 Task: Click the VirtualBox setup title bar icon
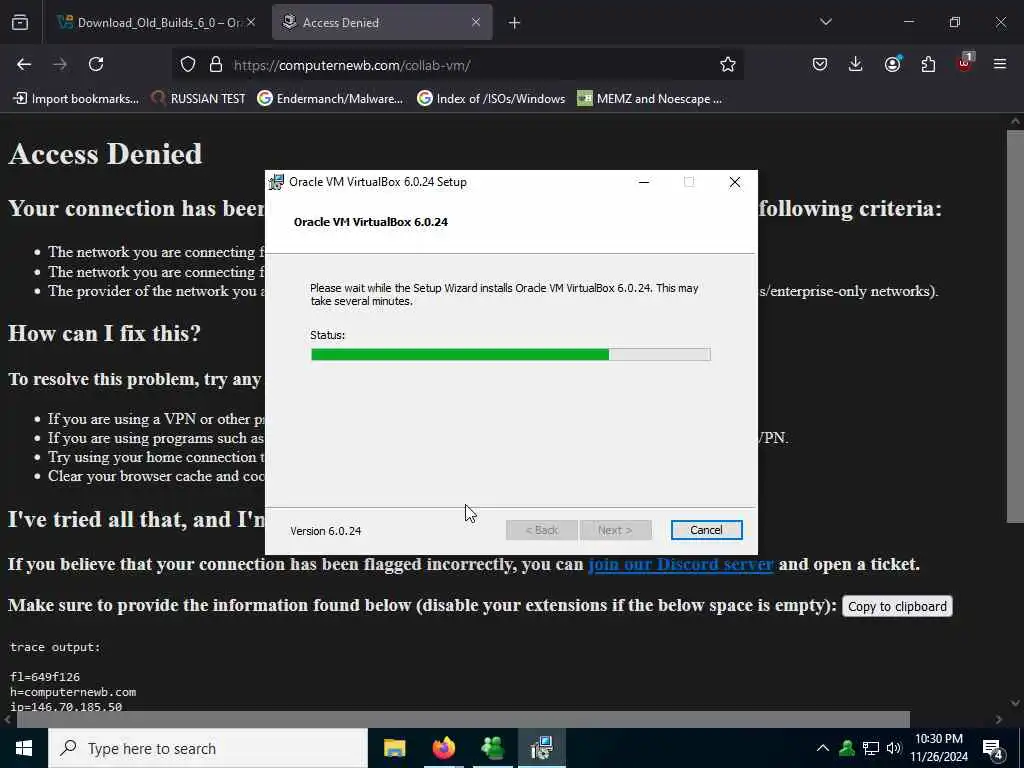pos(277,182)
